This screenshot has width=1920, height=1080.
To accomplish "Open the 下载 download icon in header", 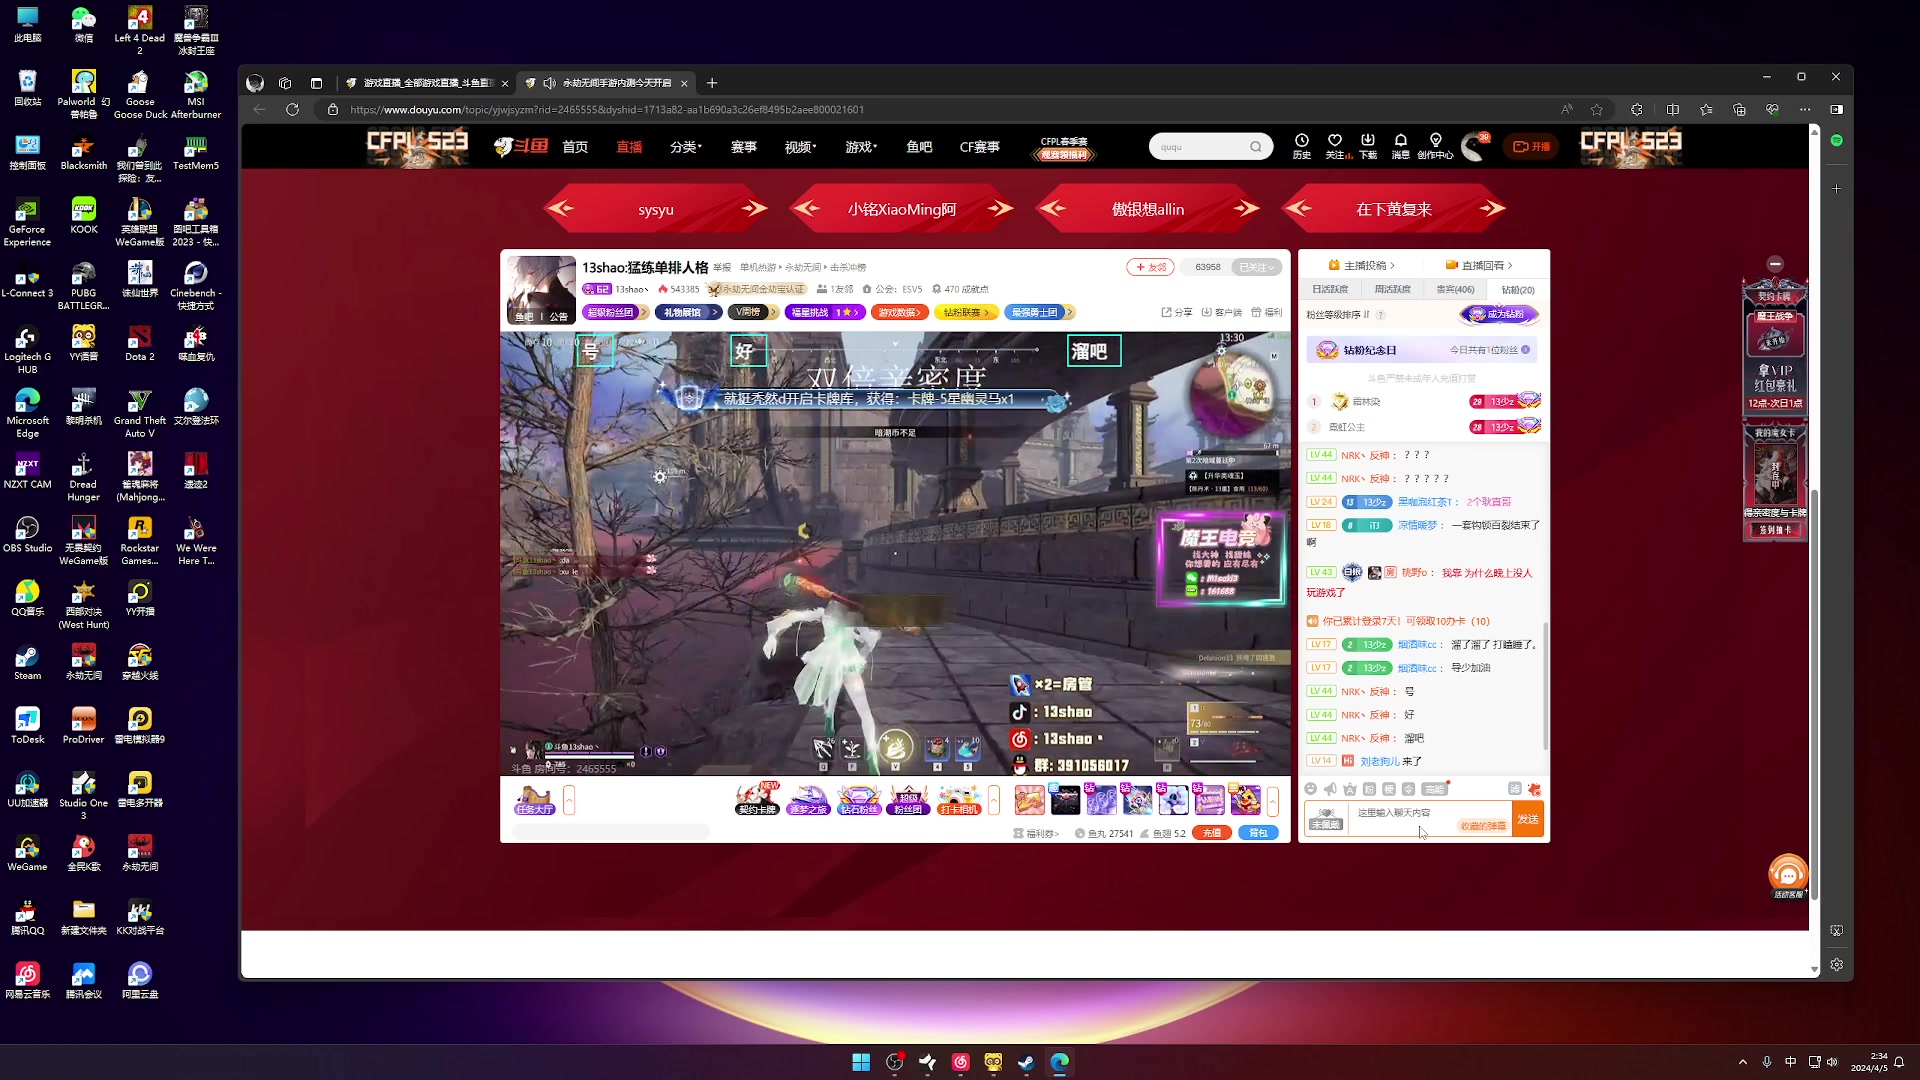I will click(x=1368, y=146).
